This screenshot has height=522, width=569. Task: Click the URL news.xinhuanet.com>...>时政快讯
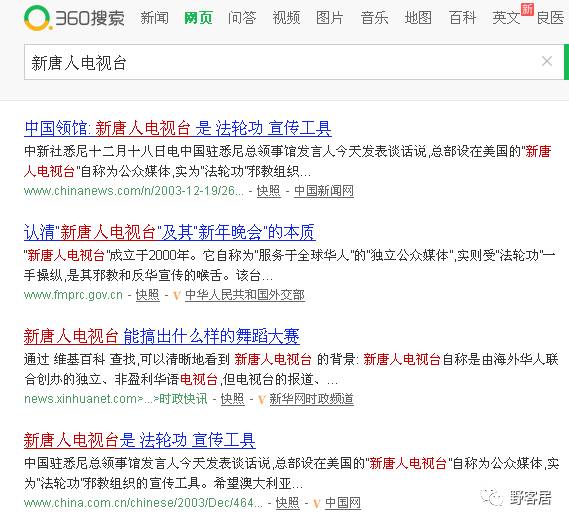click(x=116, y=399)
